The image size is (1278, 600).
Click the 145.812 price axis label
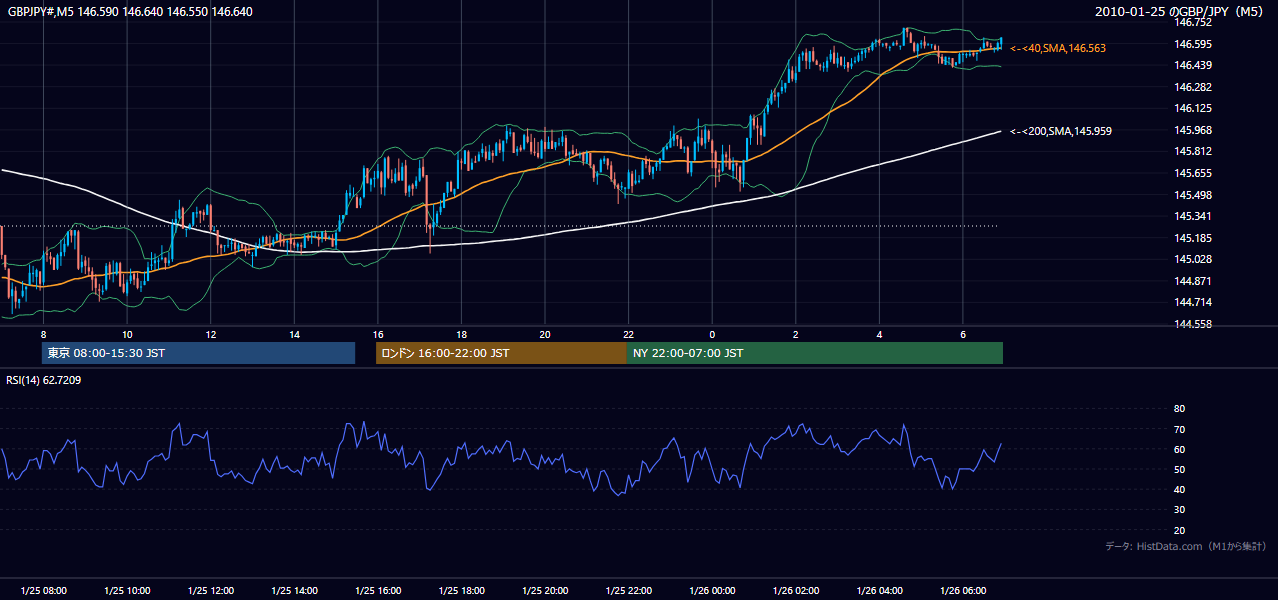tap(1193, 152)
